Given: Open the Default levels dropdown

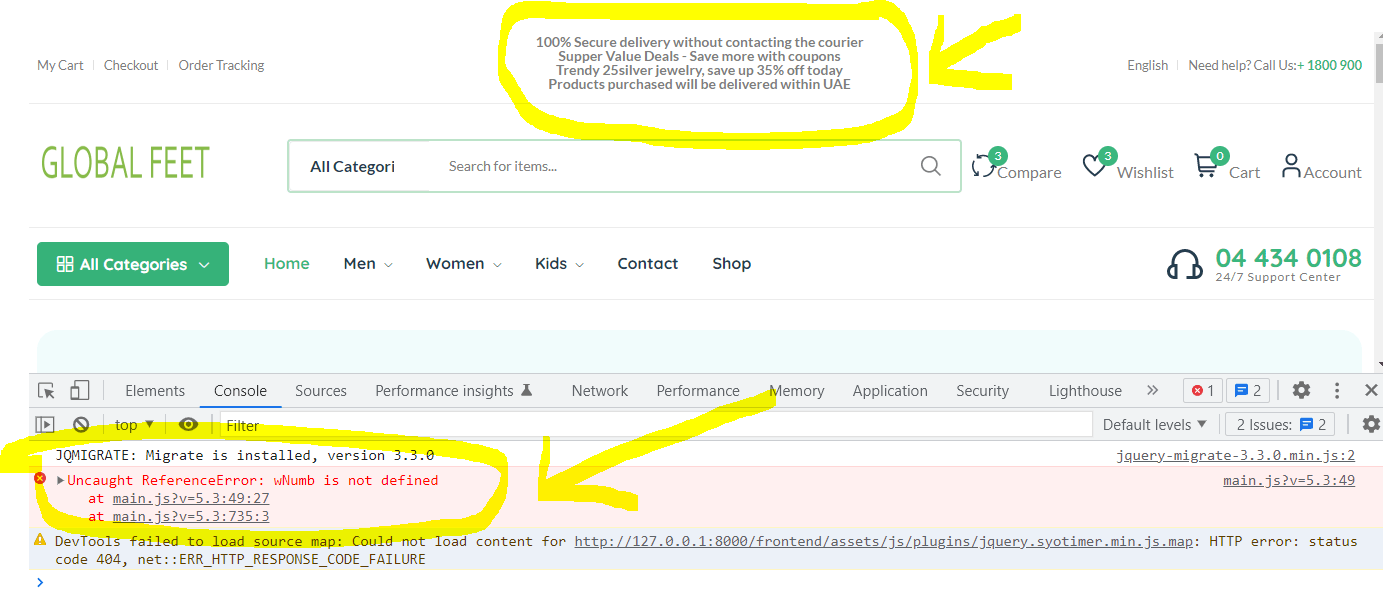Looking at the screenshot, I should (x=1155, y=424).
